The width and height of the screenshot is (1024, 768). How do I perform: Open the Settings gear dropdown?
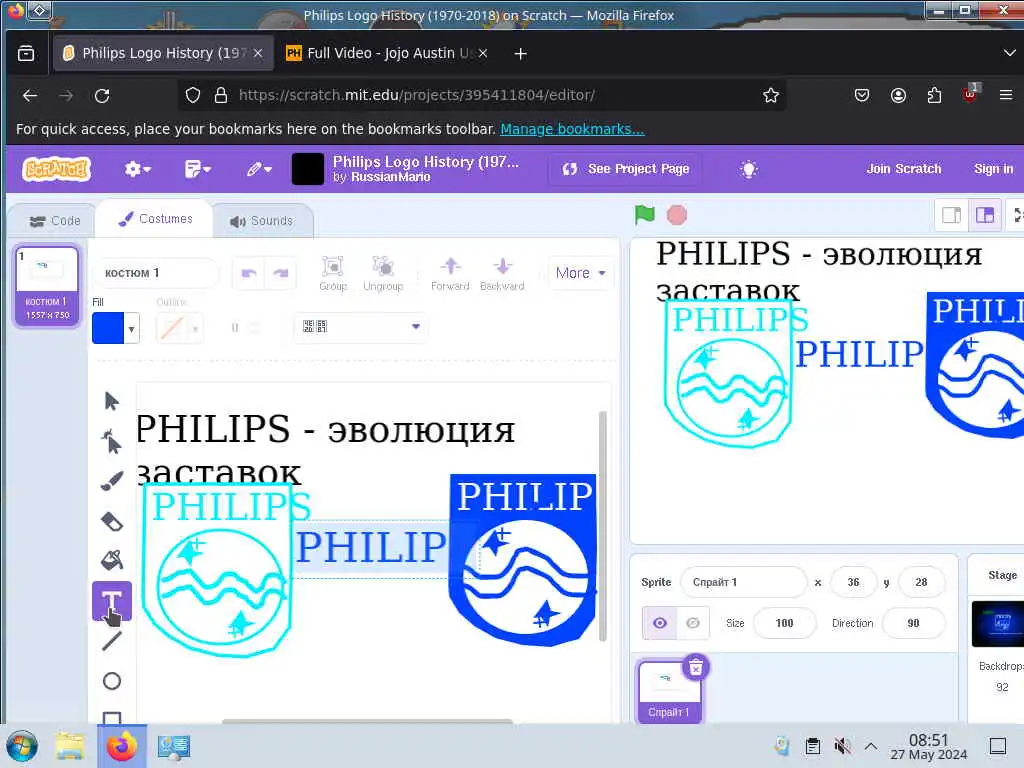[x=137, y=169]
